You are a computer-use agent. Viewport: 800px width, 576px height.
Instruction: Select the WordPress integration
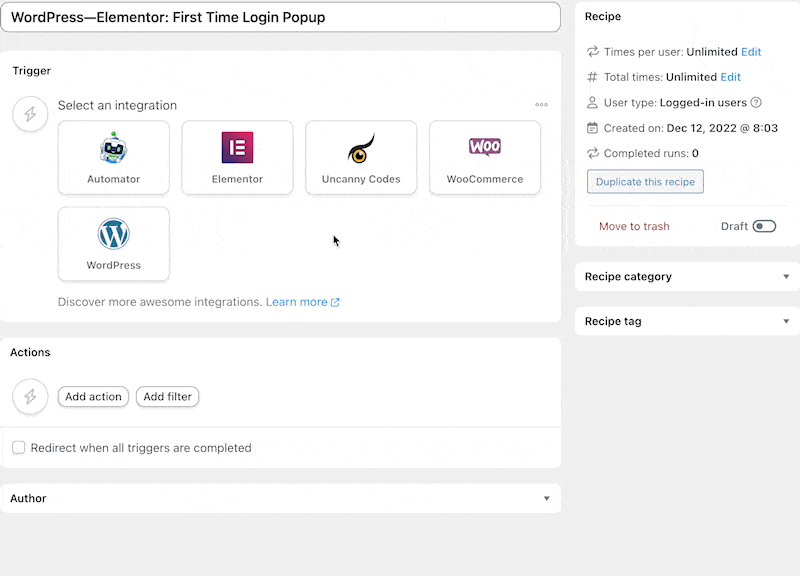[113, 243]
